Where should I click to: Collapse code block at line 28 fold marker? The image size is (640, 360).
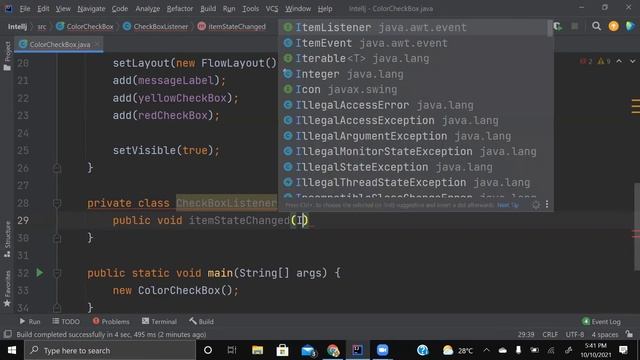coord(57,203)
